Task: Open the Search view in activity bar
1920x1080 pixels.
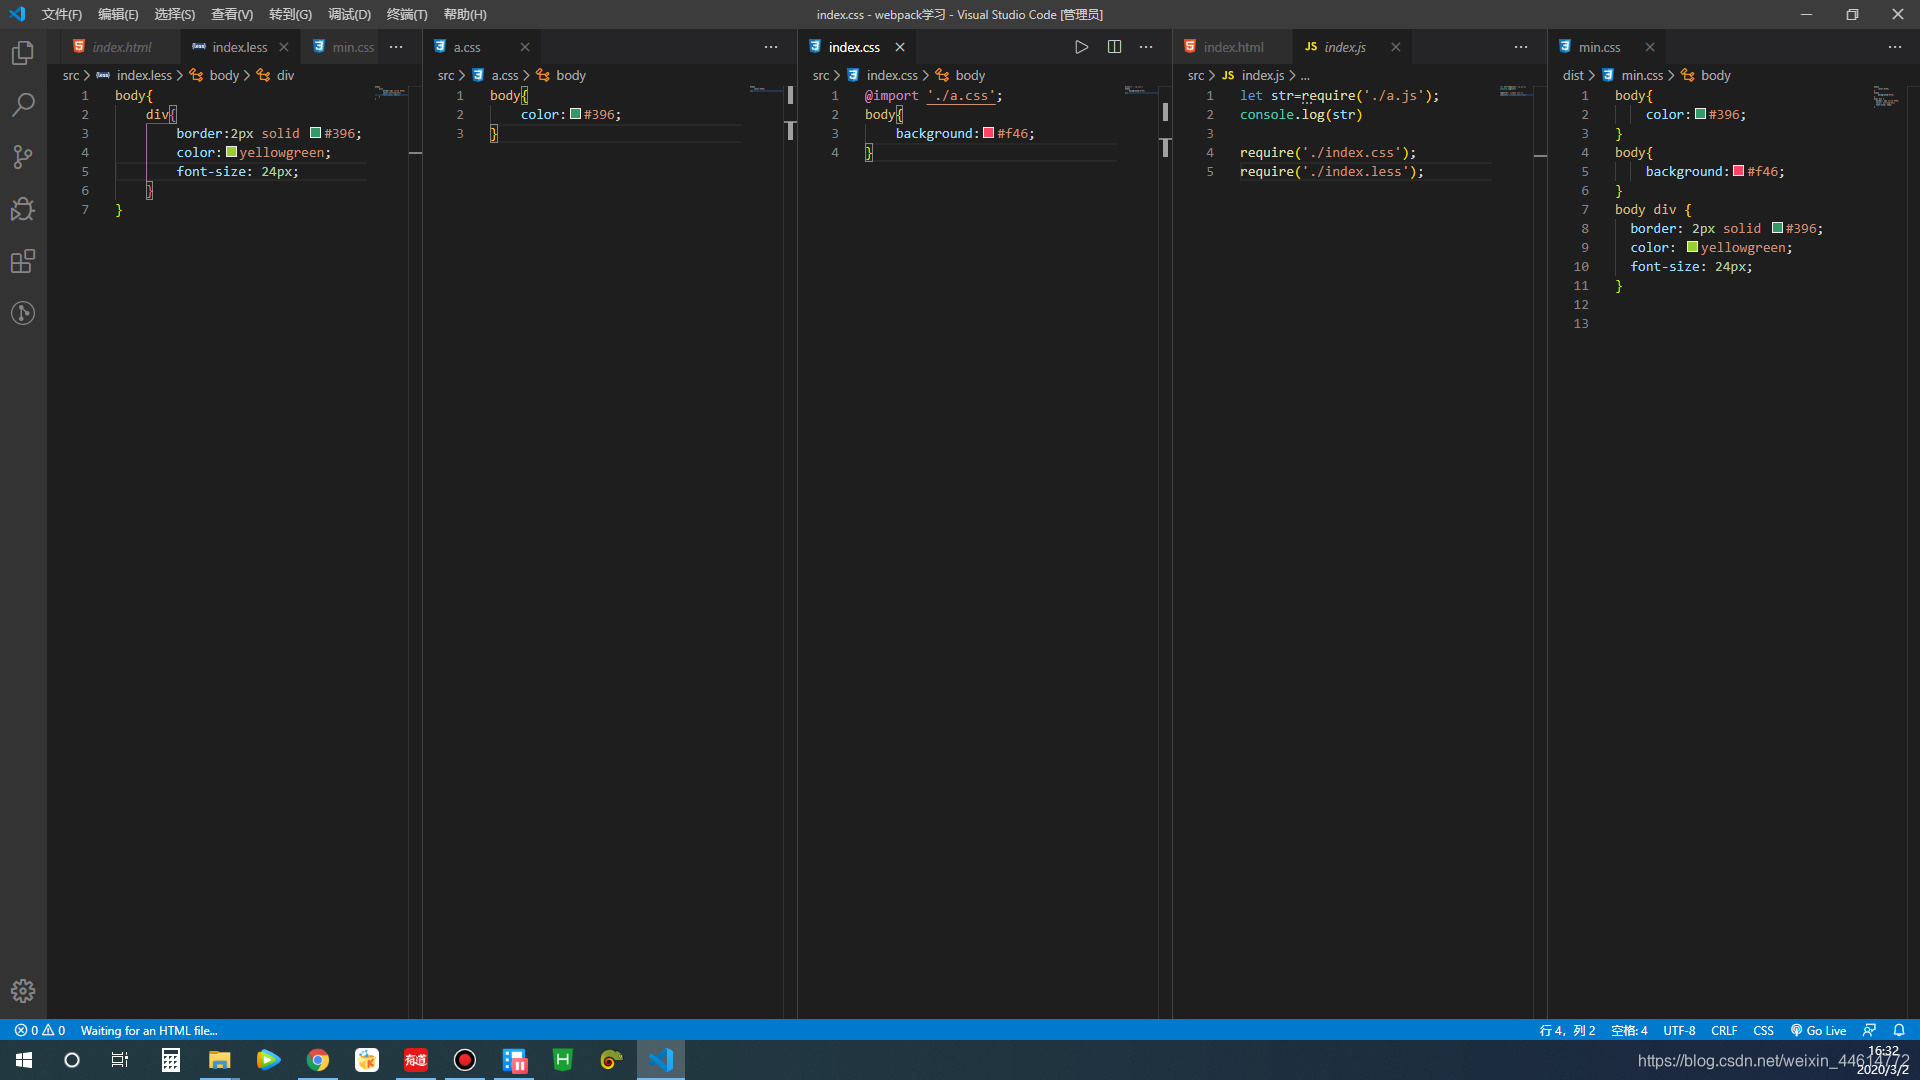Action: [23, 105]
